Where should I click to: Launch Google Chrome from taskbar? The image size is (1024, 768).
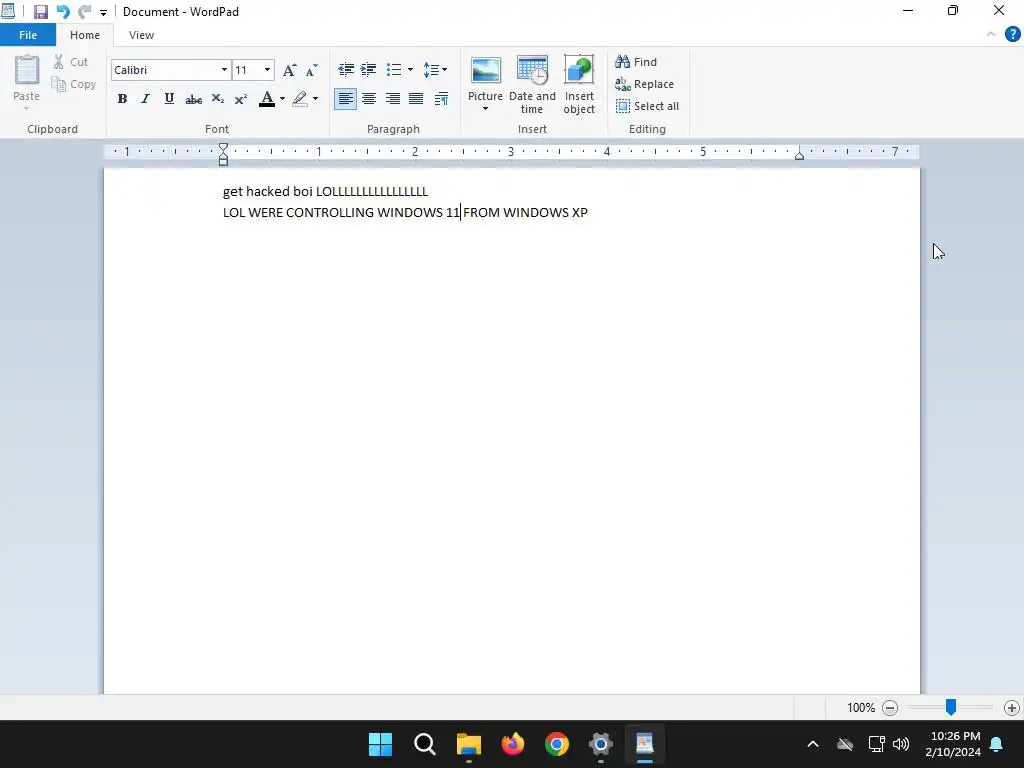556,744
